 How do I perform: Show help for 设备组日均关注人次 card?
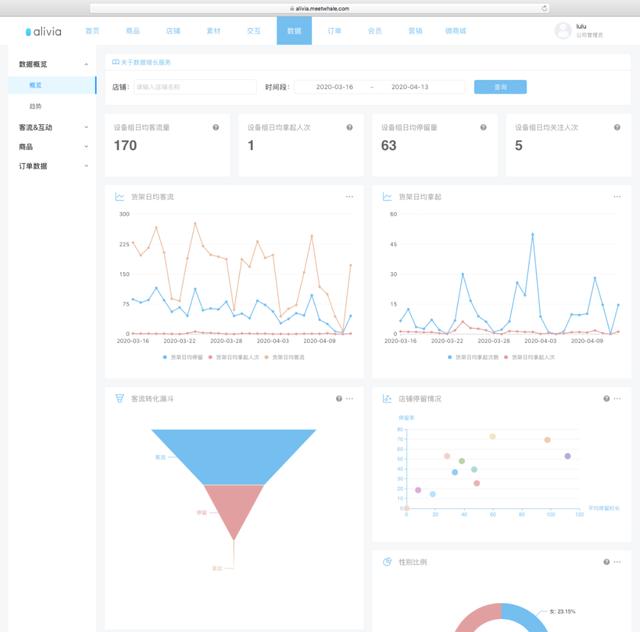tap(617, 127)
